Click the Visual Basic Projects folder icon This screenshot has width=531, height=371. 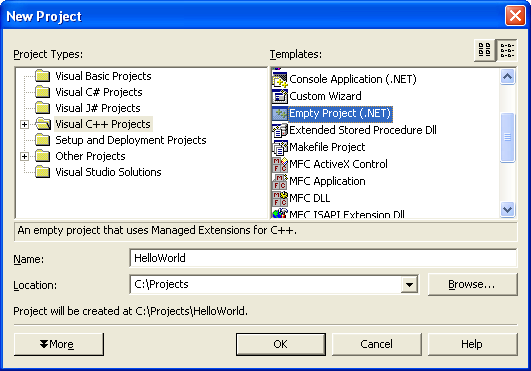pos(43,76)
